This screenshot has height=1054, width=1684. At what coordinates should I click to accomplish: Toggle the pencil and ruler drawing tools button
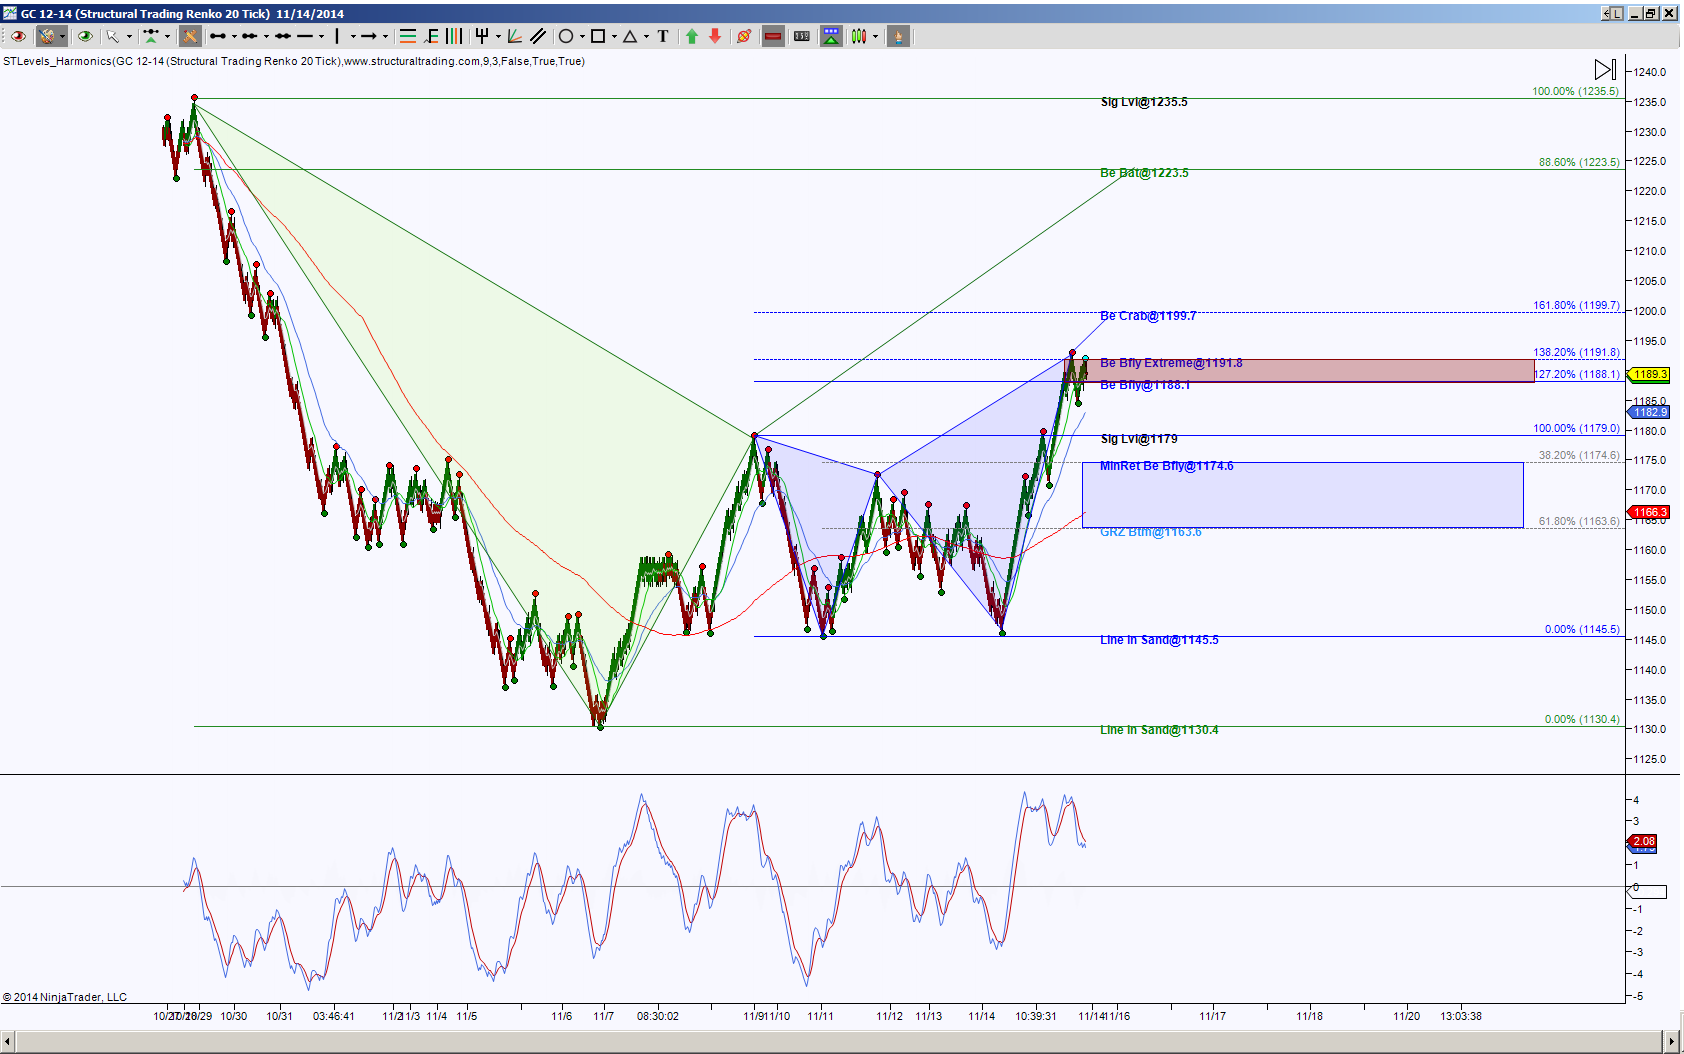coord(190,36)
